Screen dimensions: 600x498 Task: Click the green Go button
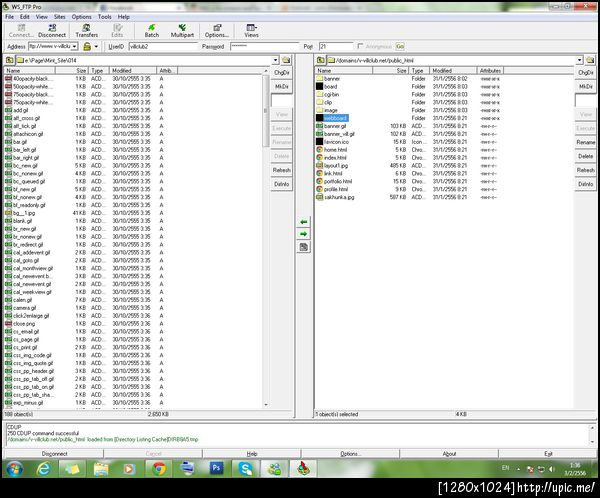pyautogui.click(x=400, y=46)
